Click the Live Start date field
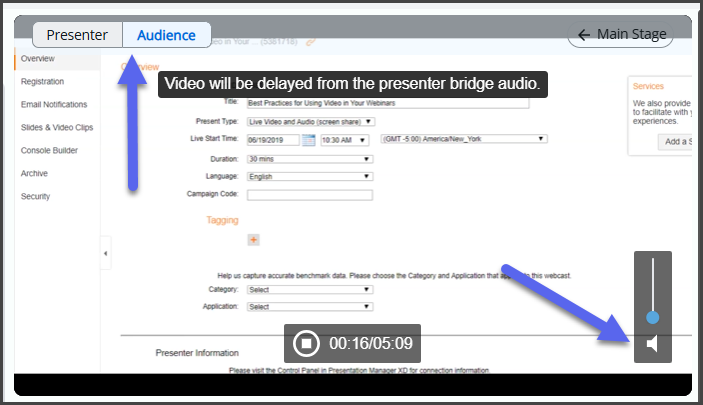 tap(273, 140)
